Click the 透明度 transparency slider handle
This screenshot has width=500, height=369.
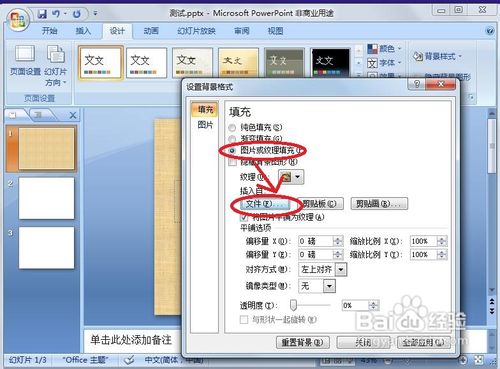click(293, 305)
